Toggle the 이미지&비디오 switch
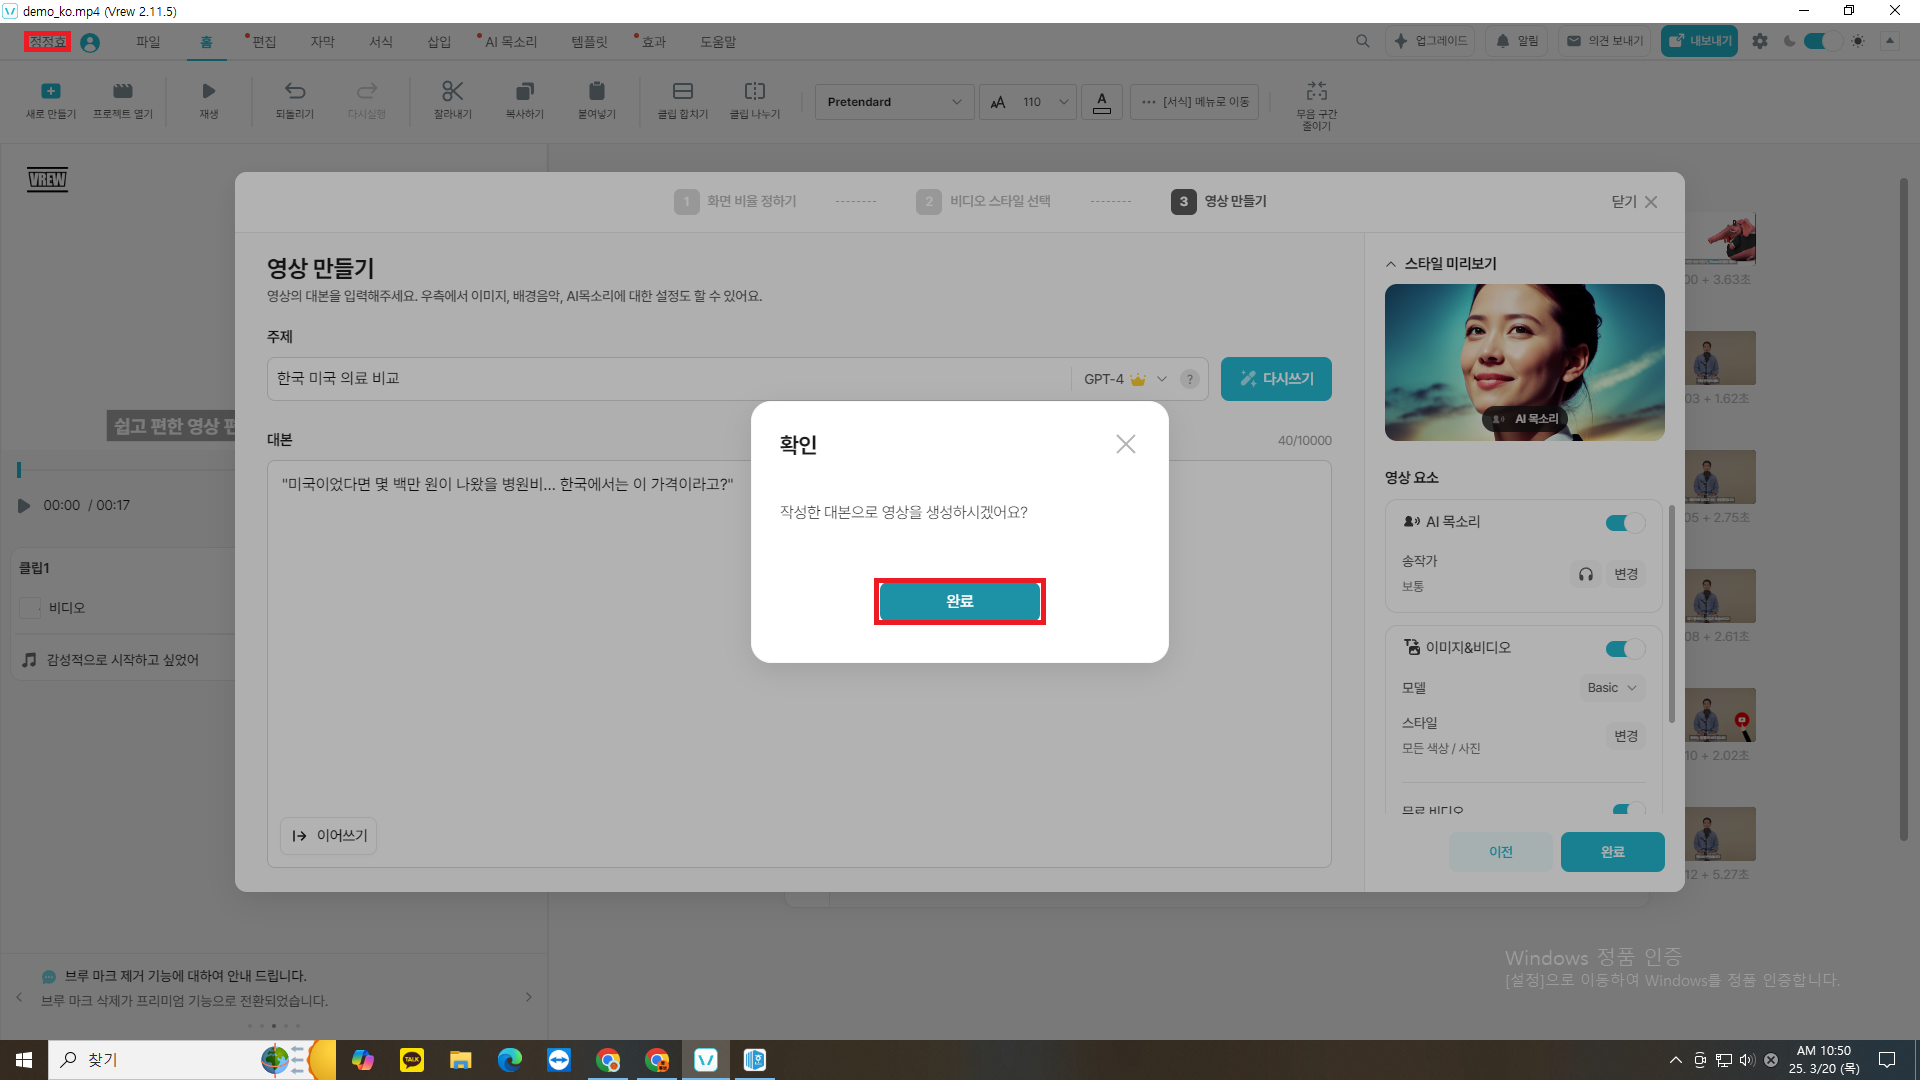This screenshot has height=1080, width=1920. pos(1624,649)
